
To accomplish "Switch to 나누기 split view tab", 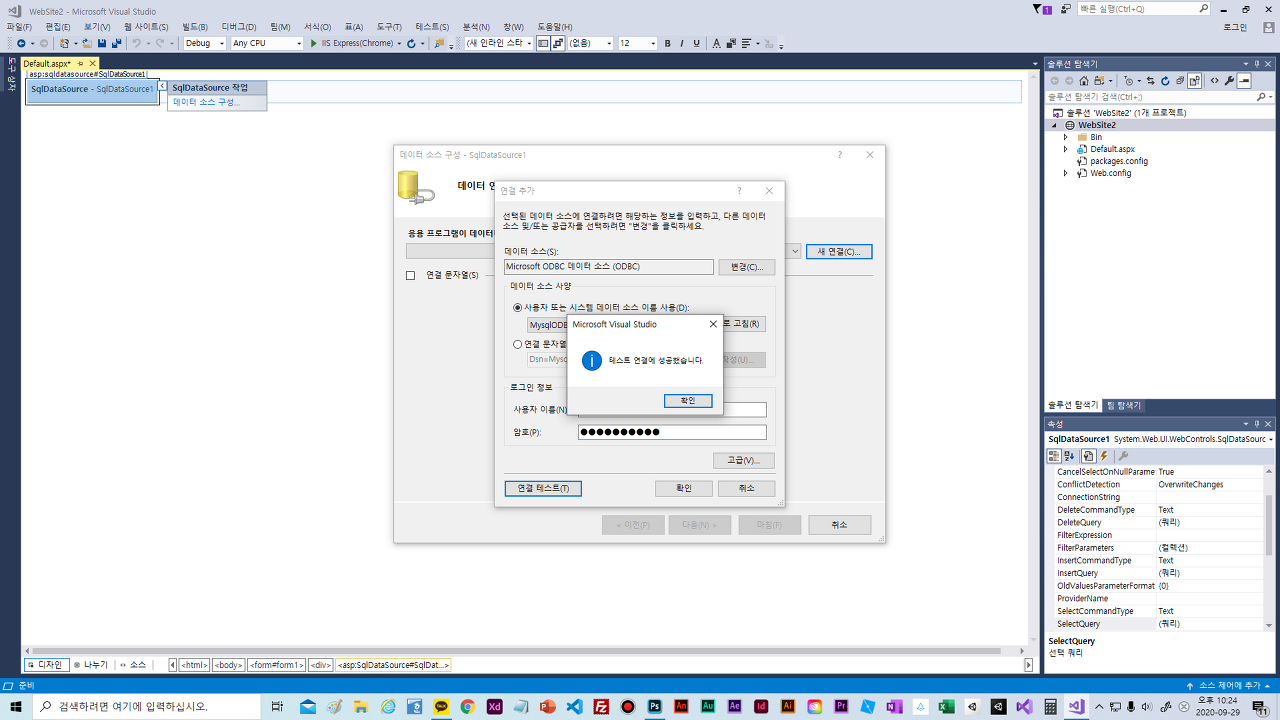I will [91, 665].
